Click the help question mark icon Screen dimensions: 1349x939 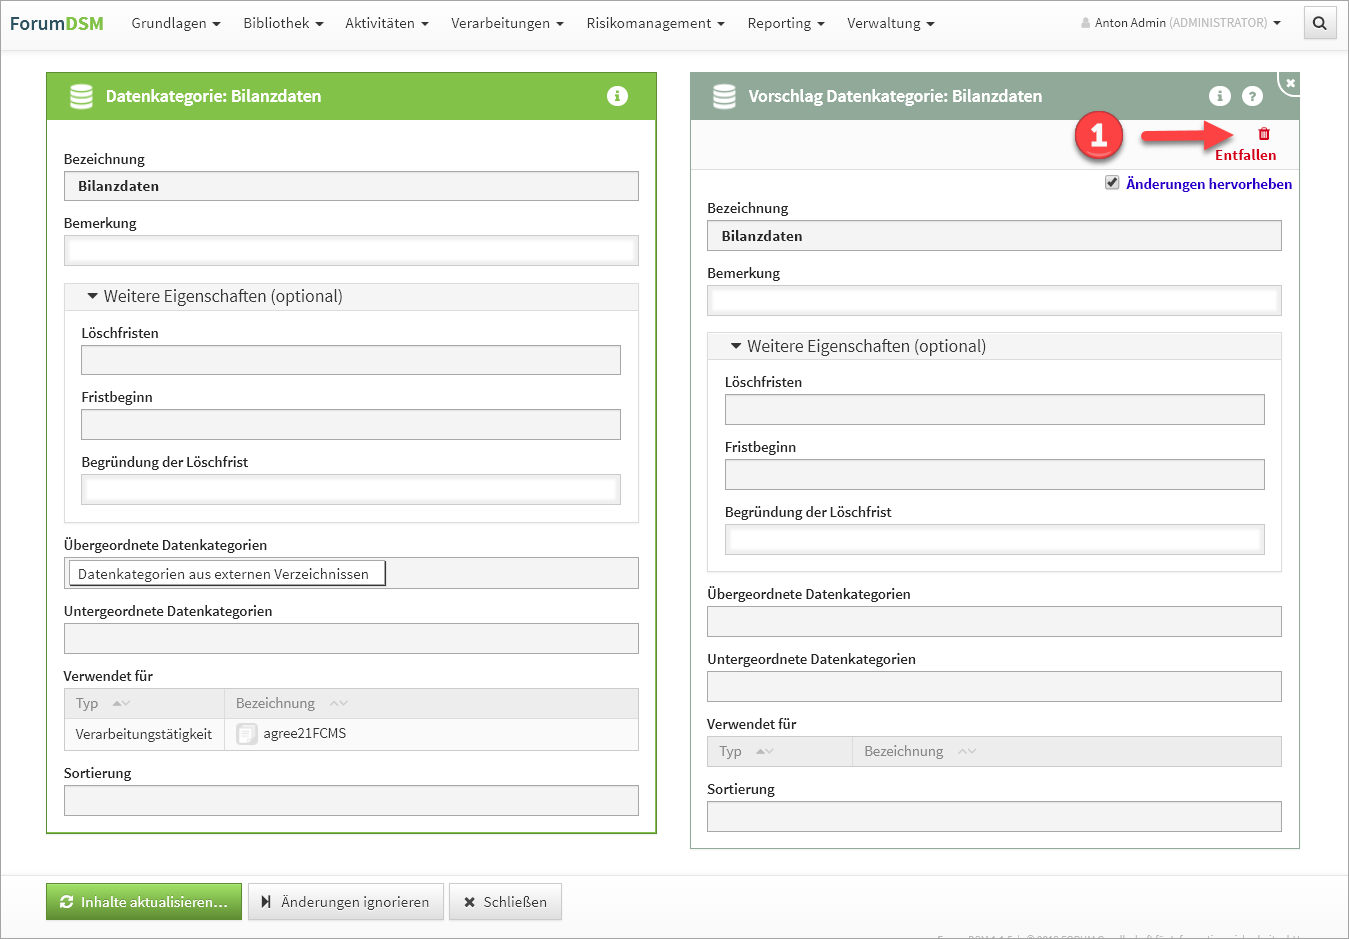click(x=1252, y=96)
